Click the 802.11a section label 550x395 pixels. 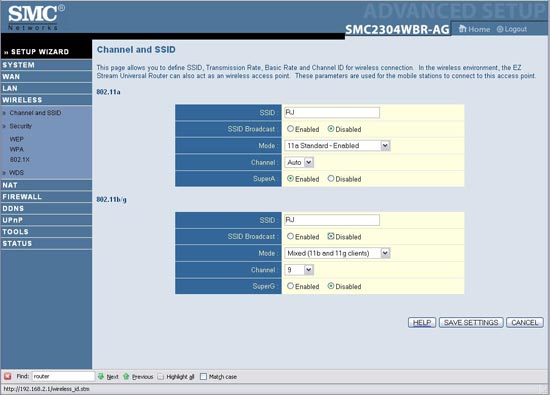coord(108,92)
